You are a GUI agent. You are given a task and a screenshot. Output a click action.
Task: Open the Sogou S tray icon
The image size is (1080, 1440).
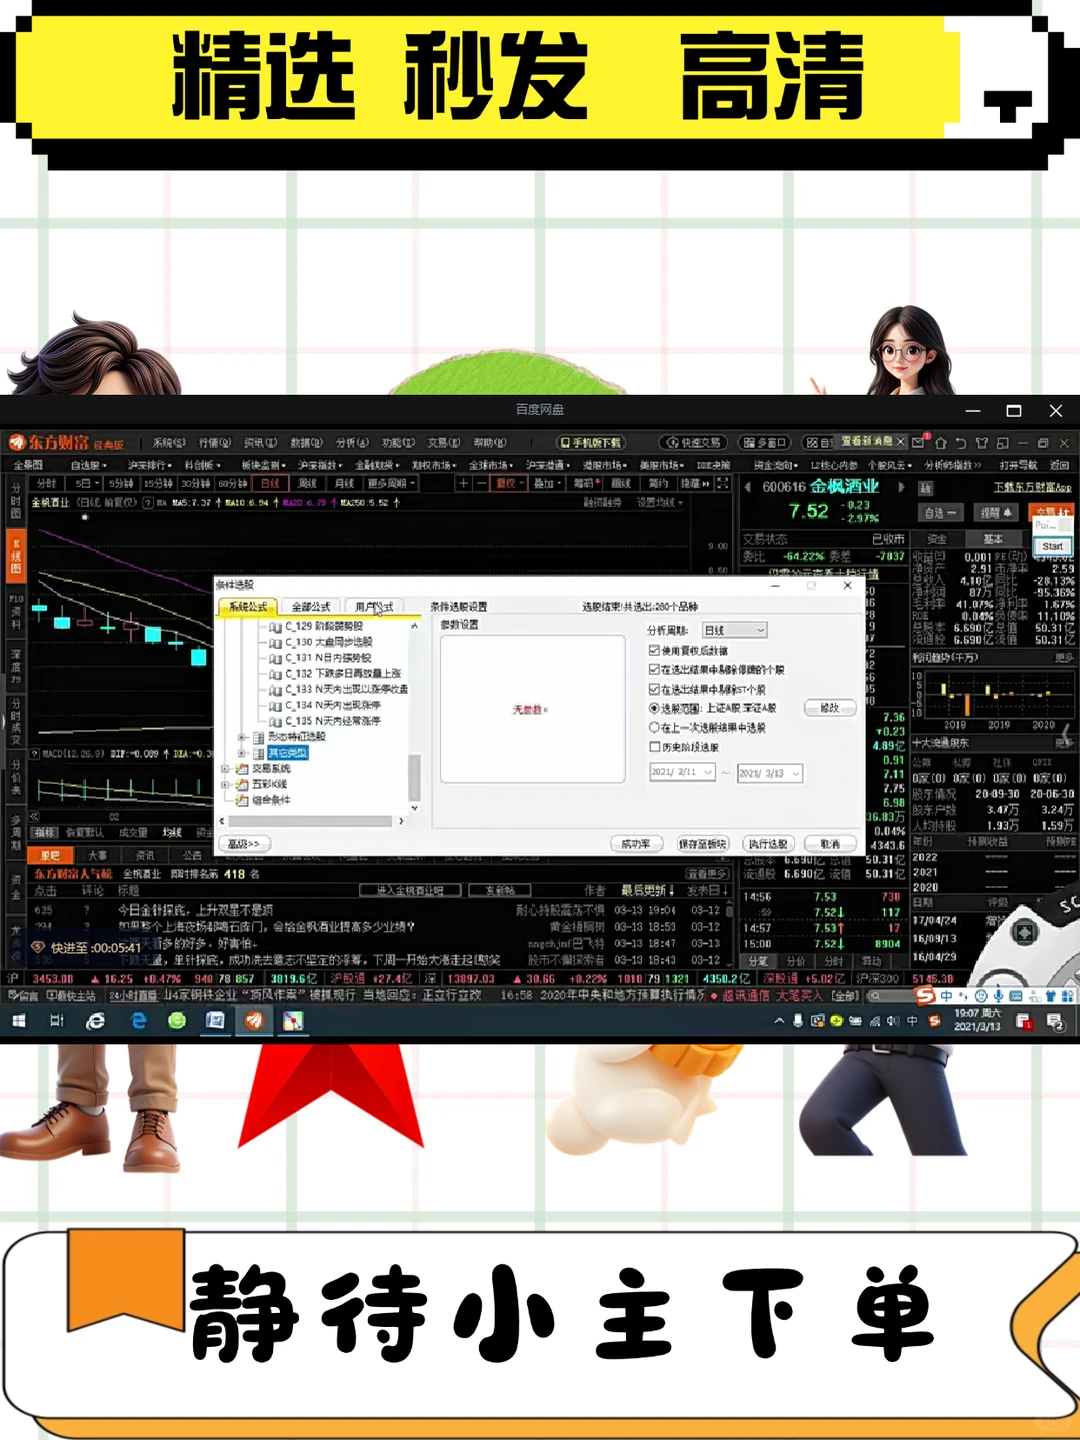(x=934, y=1021)
